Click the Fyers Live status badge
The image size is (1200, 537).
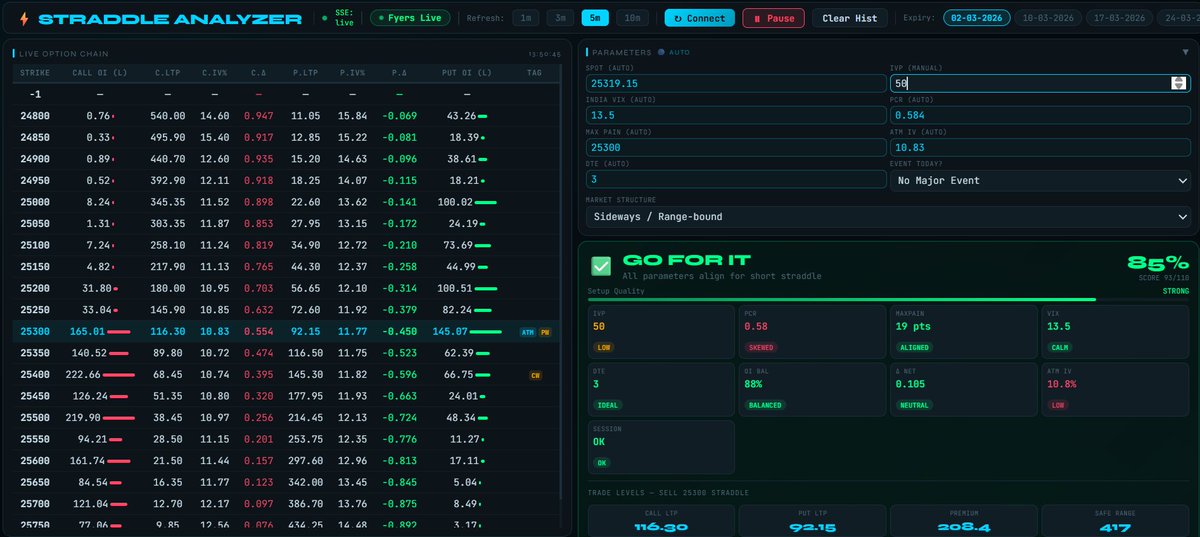coord(410,18)
